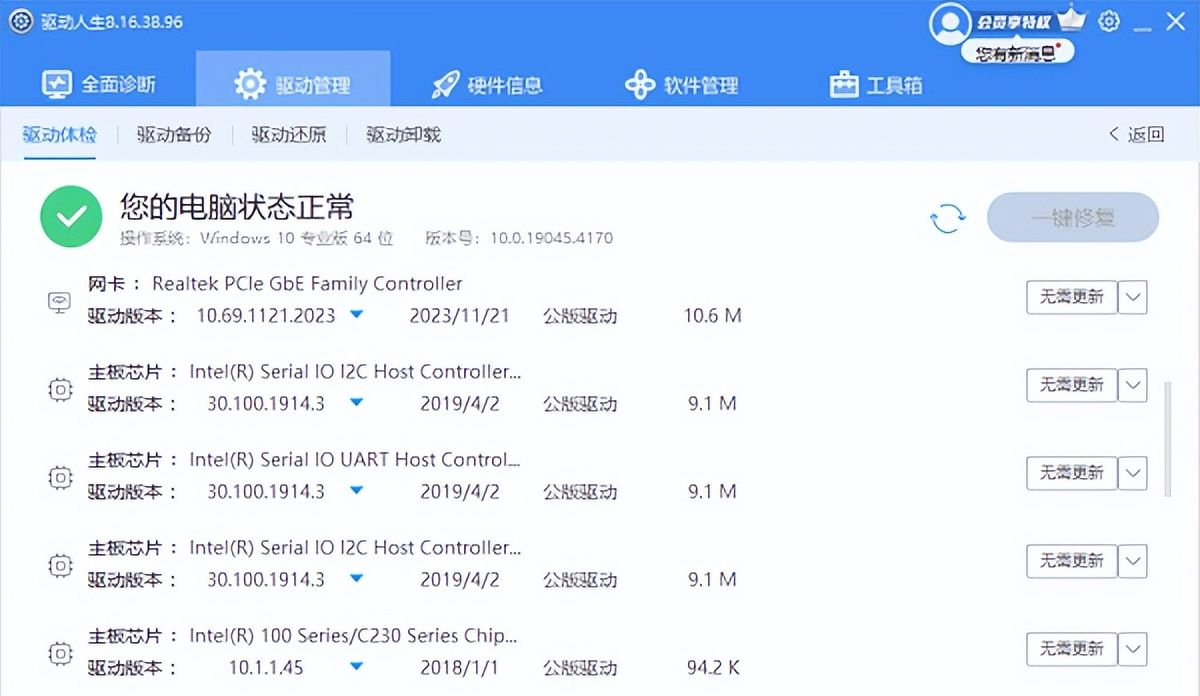Click the 10.6 M driver size
Viewport: 1200px width, 696px height.
click(712, 316)
